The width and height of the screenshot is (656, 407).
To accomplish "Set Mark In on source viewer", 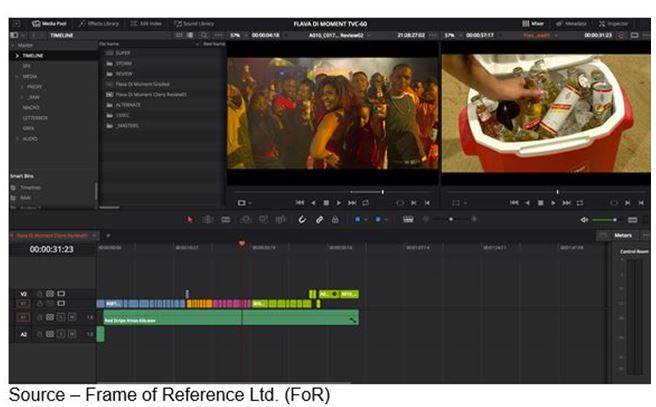I will [x=414, y=203].
